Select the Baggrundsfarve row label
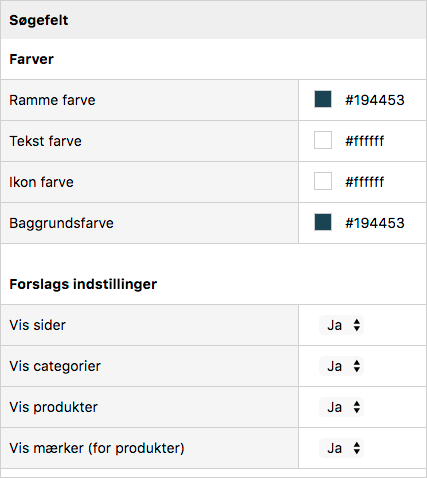427x478 pixels. [61, 223]
